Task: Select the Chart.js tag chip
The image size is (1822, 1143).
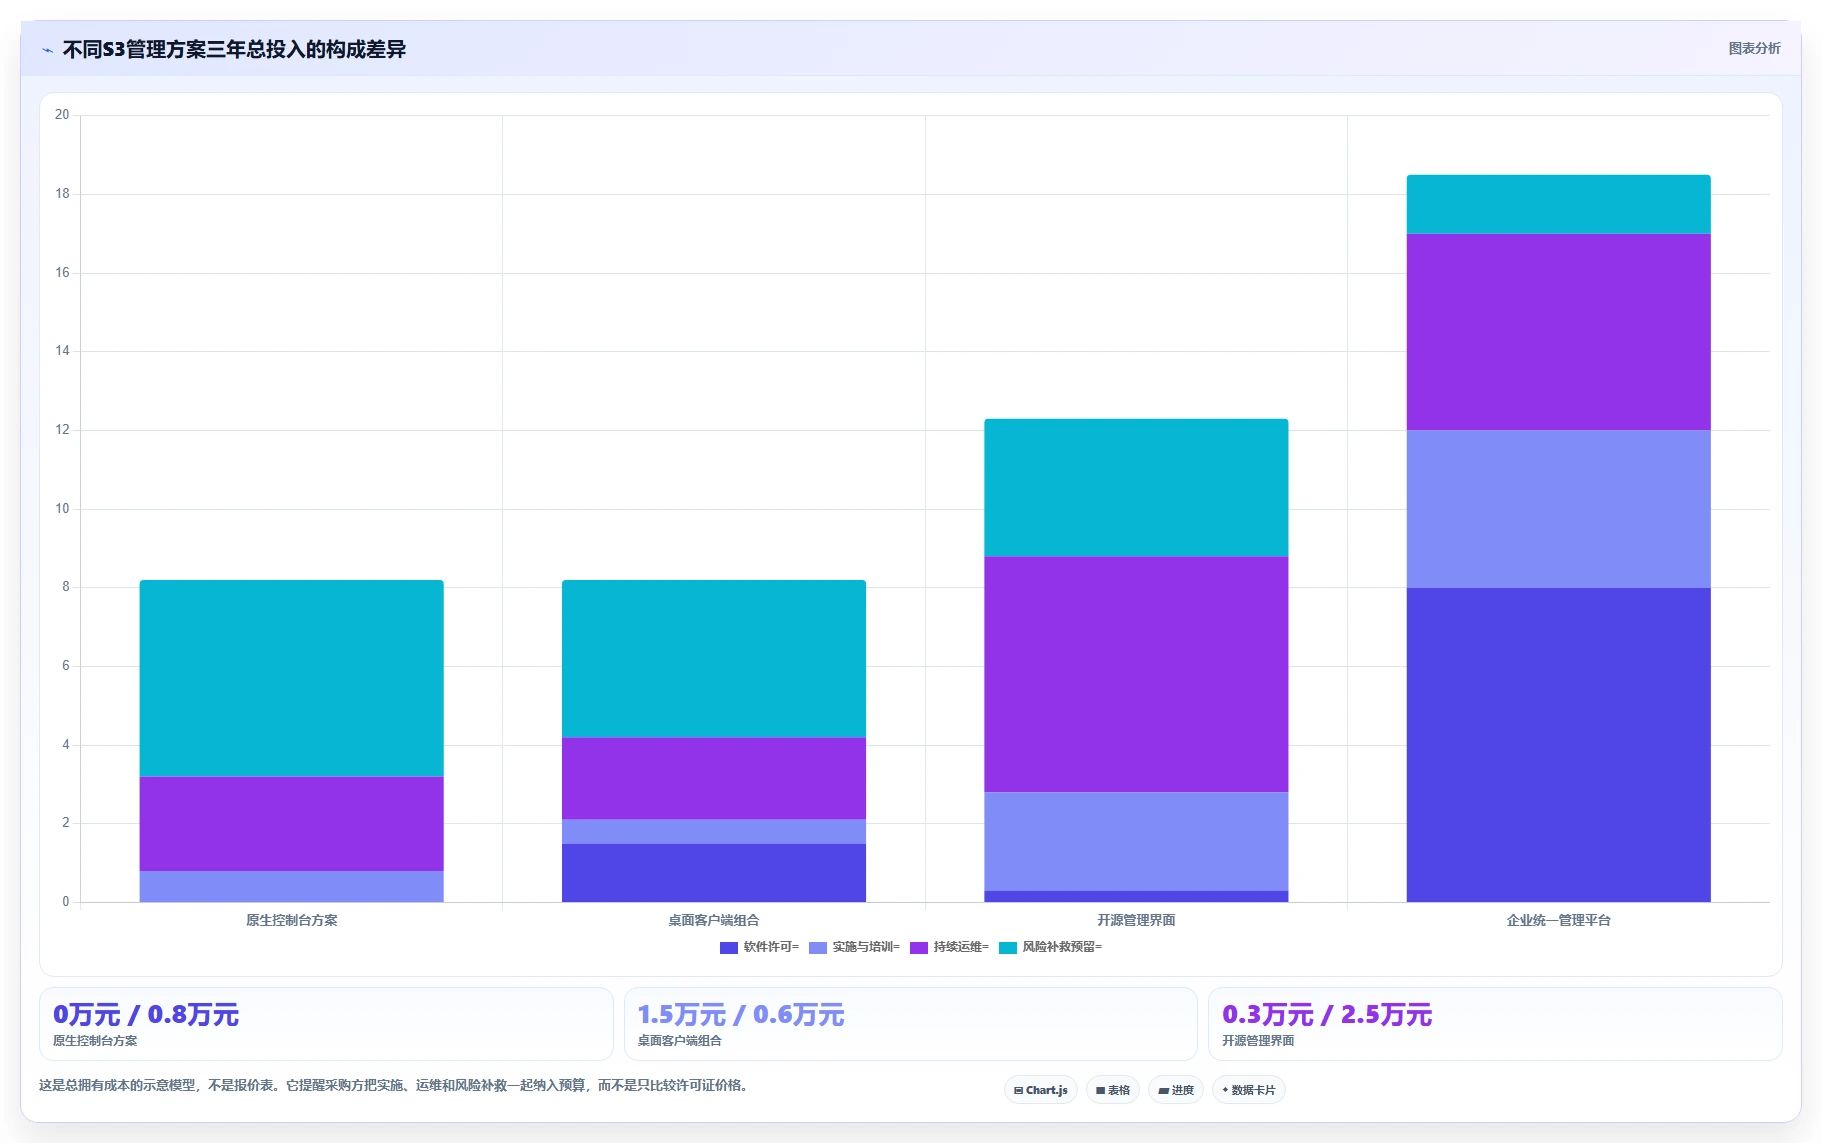Action: [1041, 1090]
